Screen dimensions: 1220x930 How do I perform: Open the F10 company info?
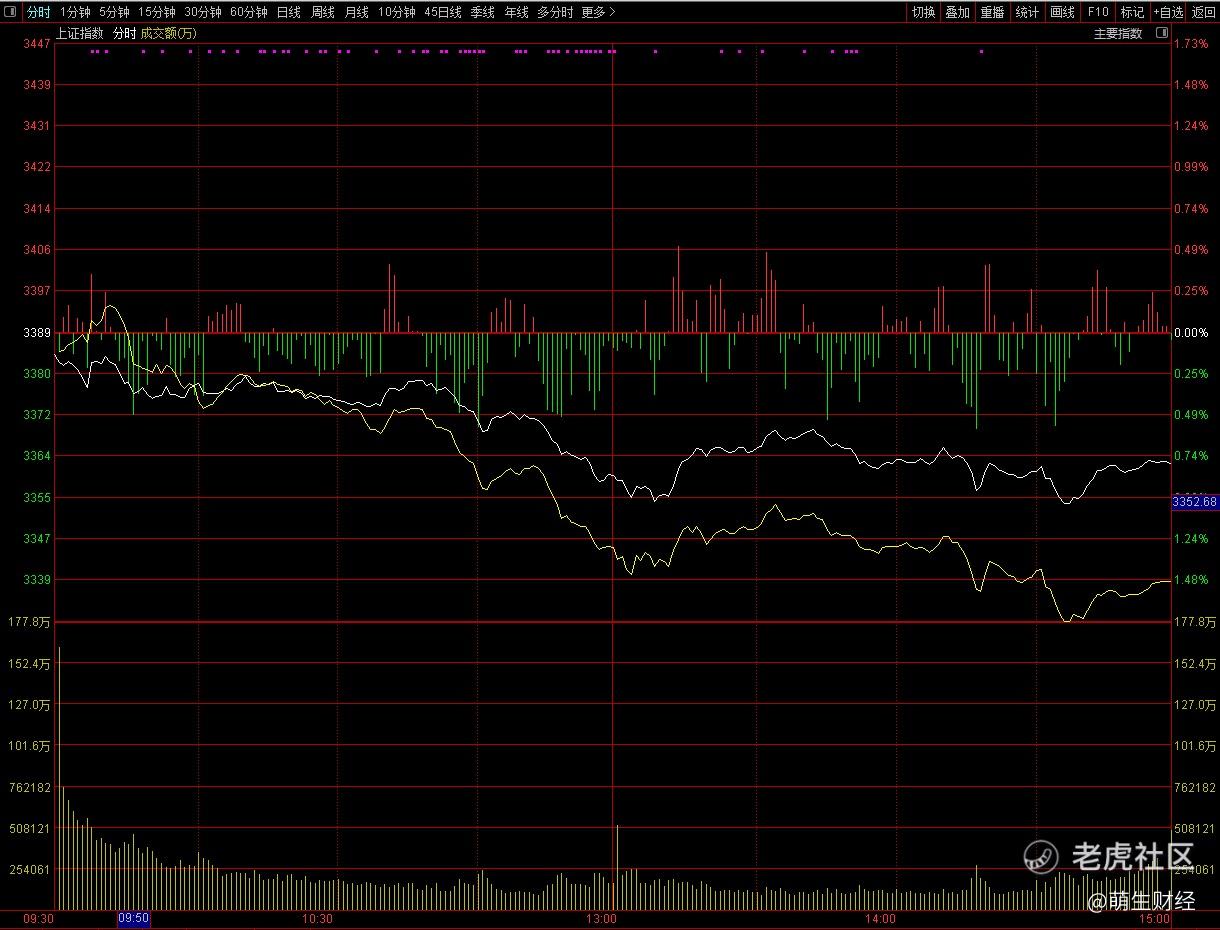(1098, 13)
